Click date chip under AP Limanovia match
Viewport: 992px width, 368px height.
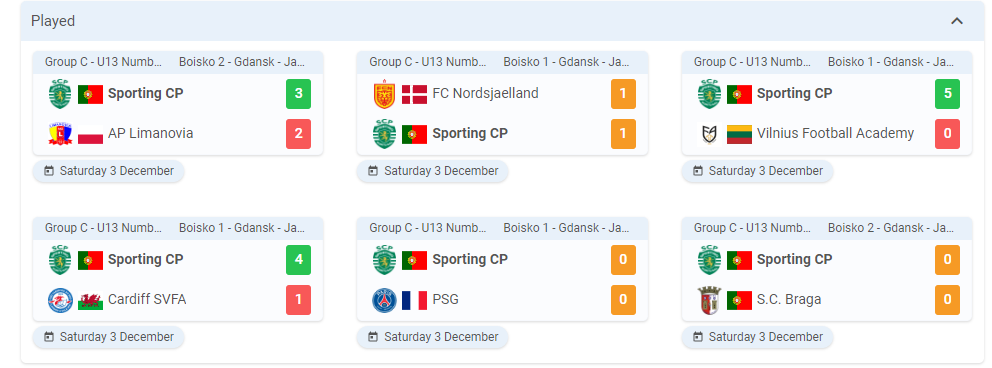[108, 171]
